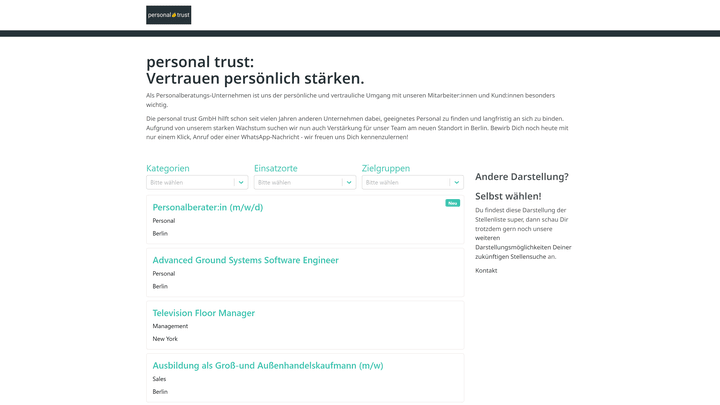This screenshot has height=405, width=720.
Task: Click the Einsatzorte filter label
Action: 276,168
